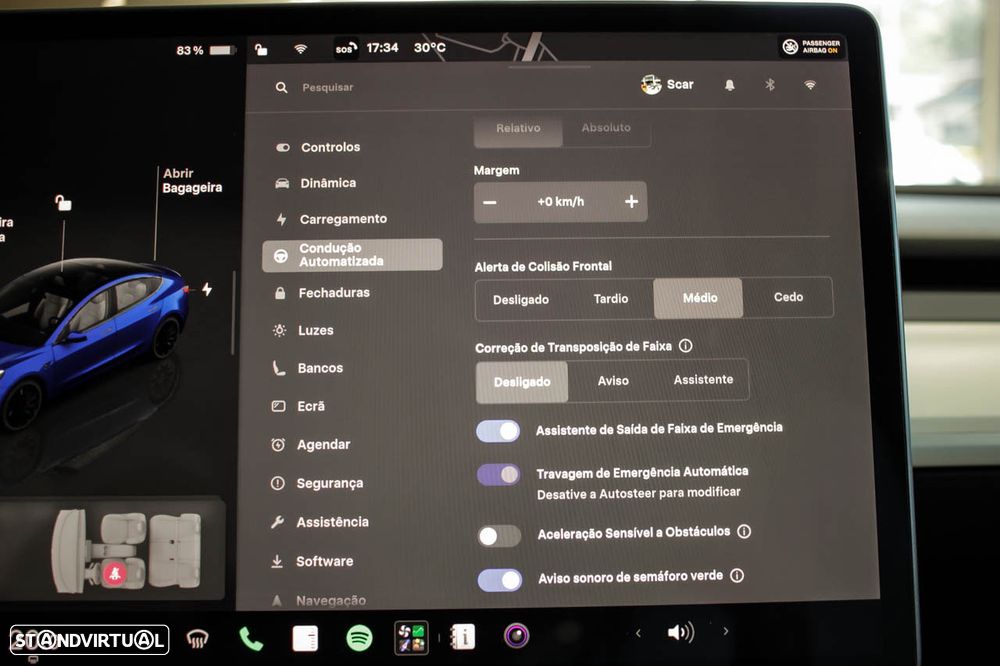Viewport: 1000px width, 666px height.
Task: Open the Carregamento settings section
Action: 332,219
